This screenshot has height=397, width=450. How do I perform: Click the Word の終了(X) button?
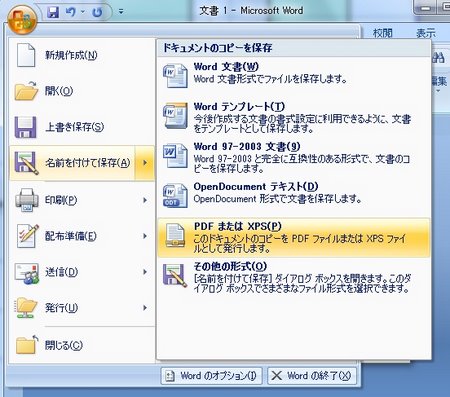pyautogui.click(x=312, y=376)
